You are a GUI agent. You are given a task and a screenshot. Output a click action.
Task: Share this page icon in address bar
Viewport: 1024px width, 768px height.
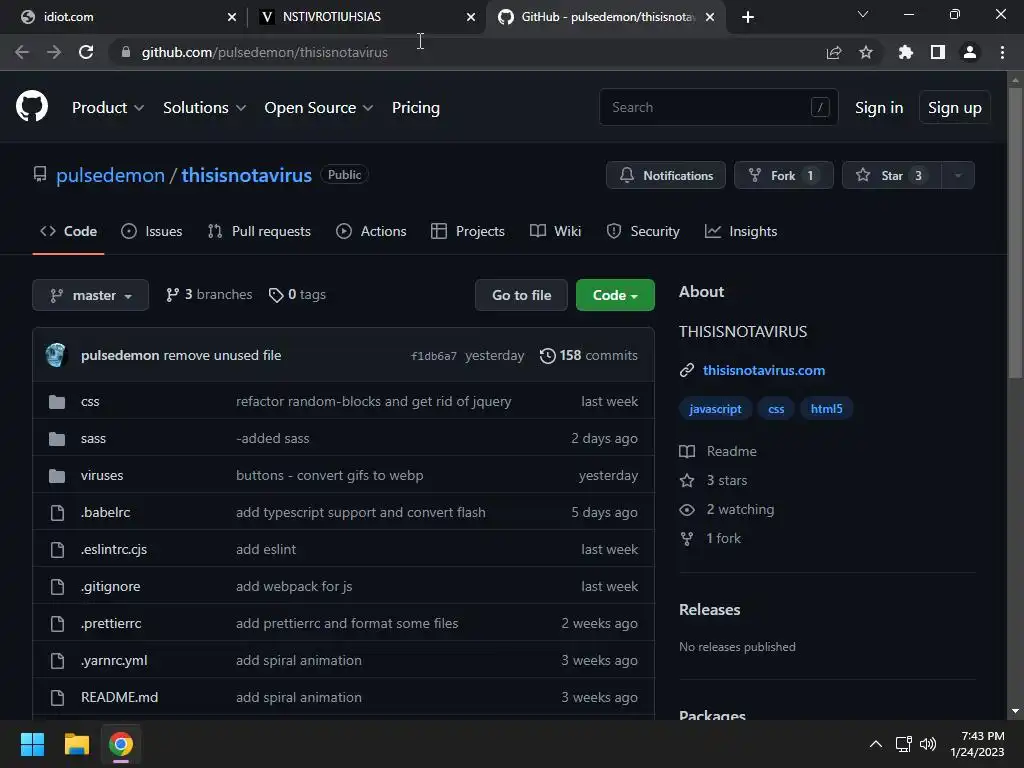[834, 52]
